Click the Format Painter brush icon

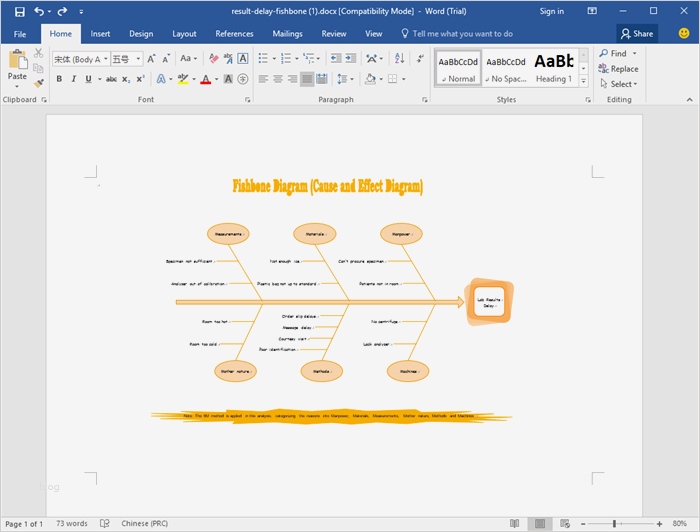click(x=39, y=83)
